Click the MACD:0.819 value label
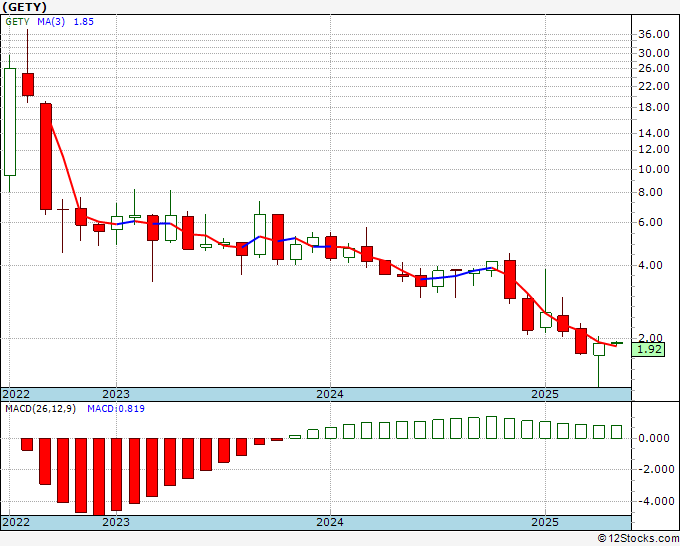 coord(116,409)
